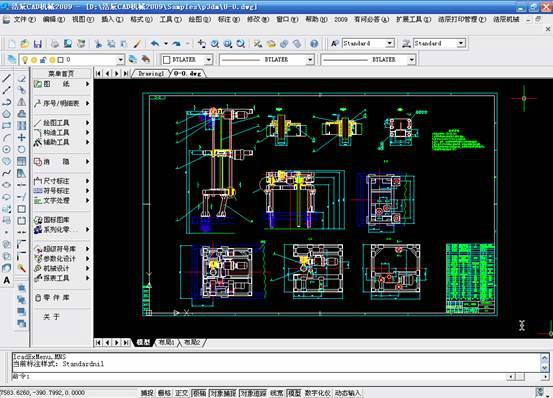This screenshot has width=553, height=398.
Task: Select the Arc drawing tool
Action: tap(6, 137)
